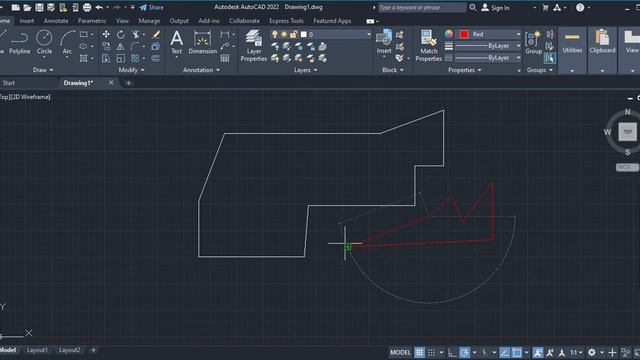
Task: Expand the Properties panel dropdown
Action: [464, 70]
